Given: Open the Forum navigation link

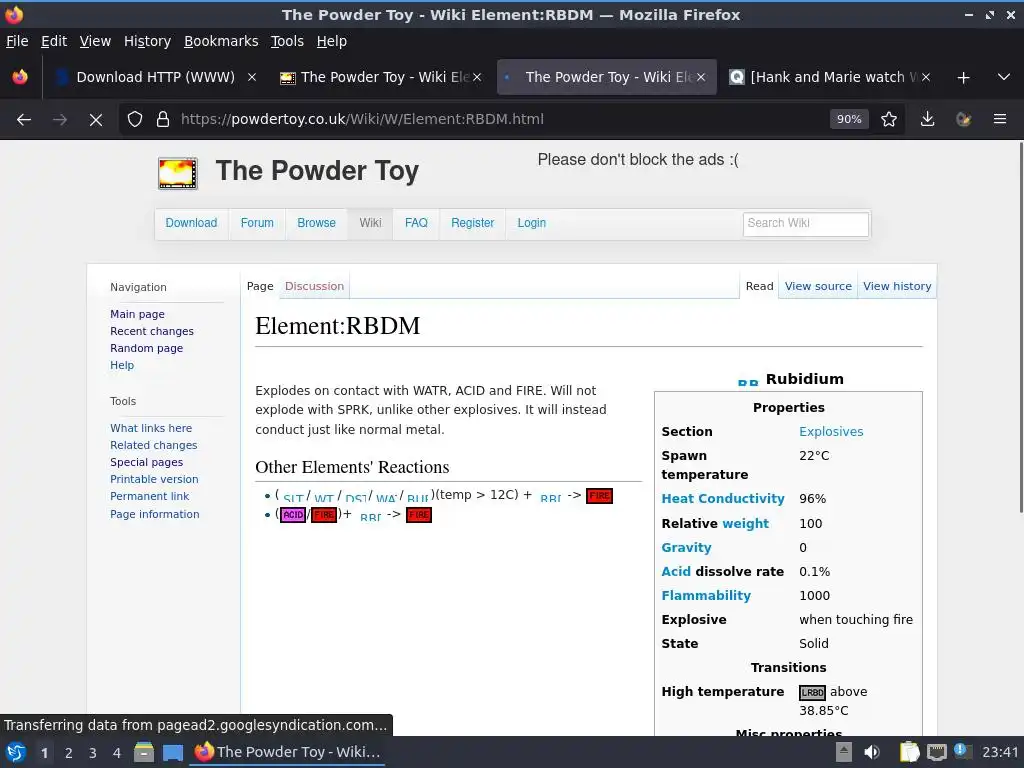Looking at the screenshot, I should tap(257, 223).
